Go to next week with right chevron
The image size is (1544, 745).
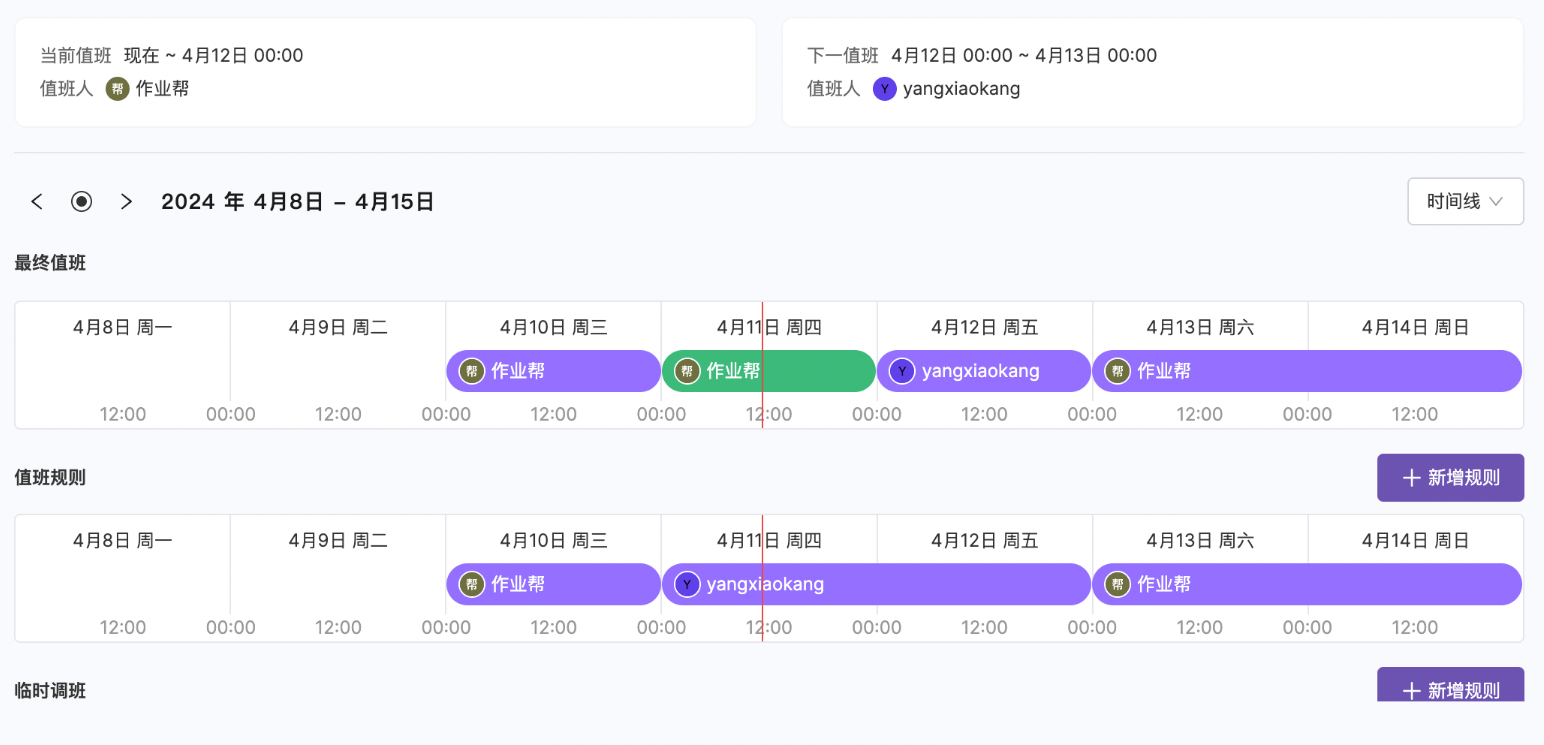126,202
